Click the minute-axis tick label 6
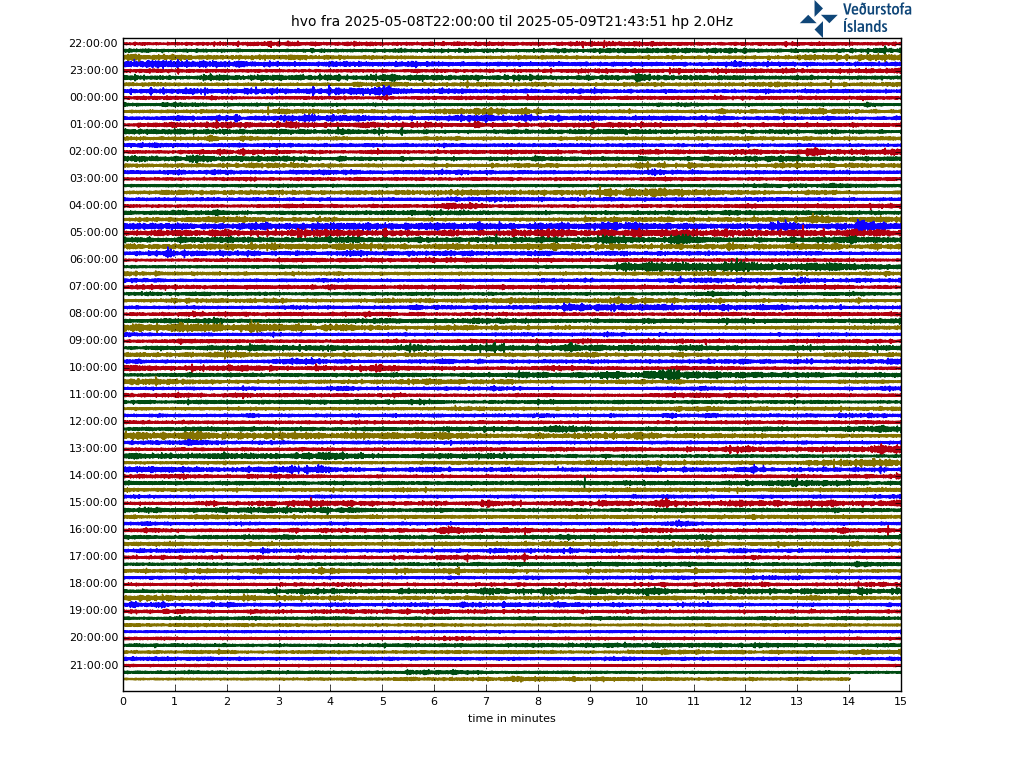1024x768 pixels. [434, 701]
